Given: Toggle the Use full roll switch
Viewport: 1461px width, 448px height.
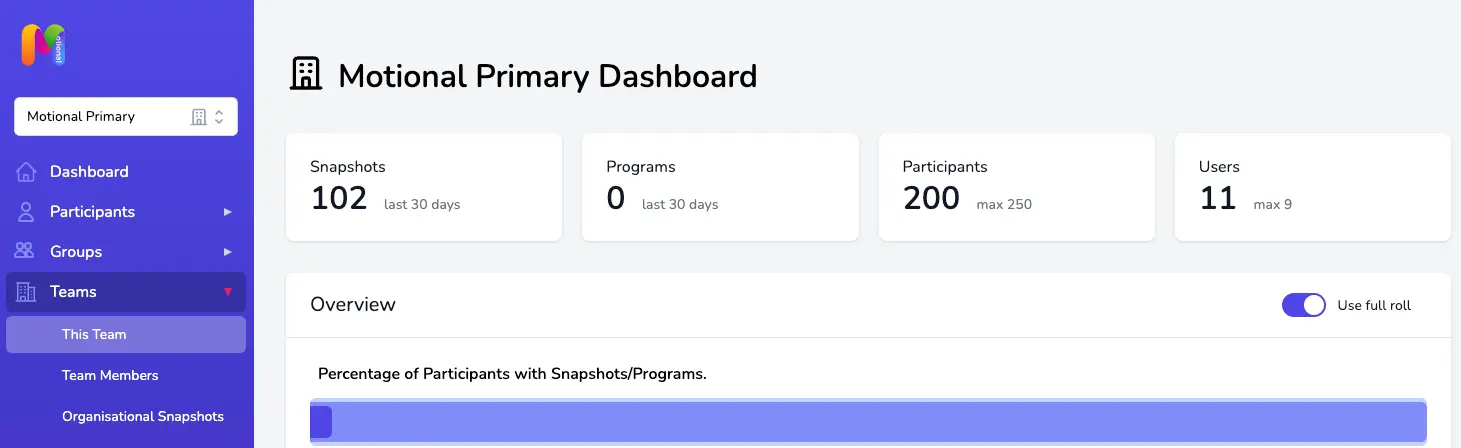Looking at the screenshot, I should click(1304, 305).
